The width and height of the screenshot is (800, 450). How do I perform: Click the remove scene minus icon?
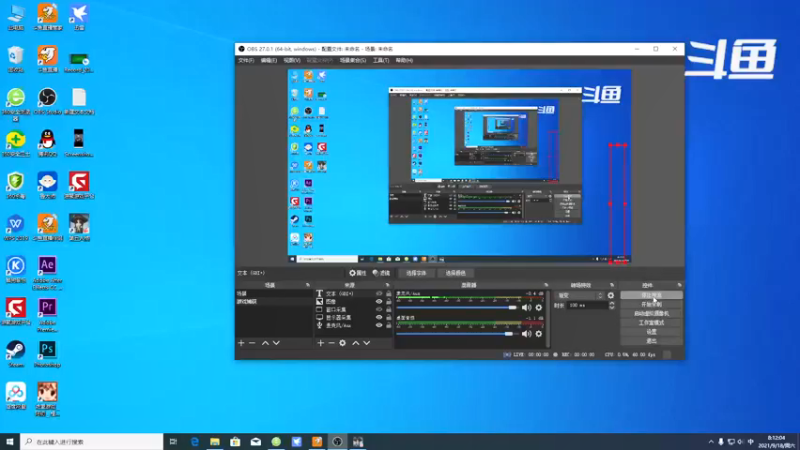pyautogui.click(x=252, y=343)
